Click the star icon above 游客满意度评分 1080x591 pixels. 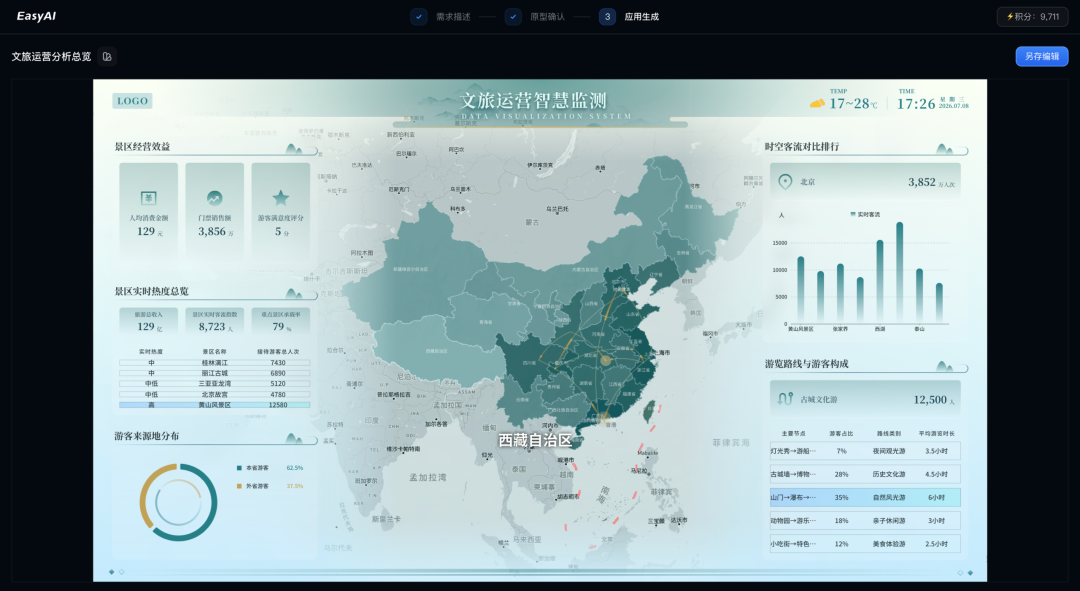(280, 198)
